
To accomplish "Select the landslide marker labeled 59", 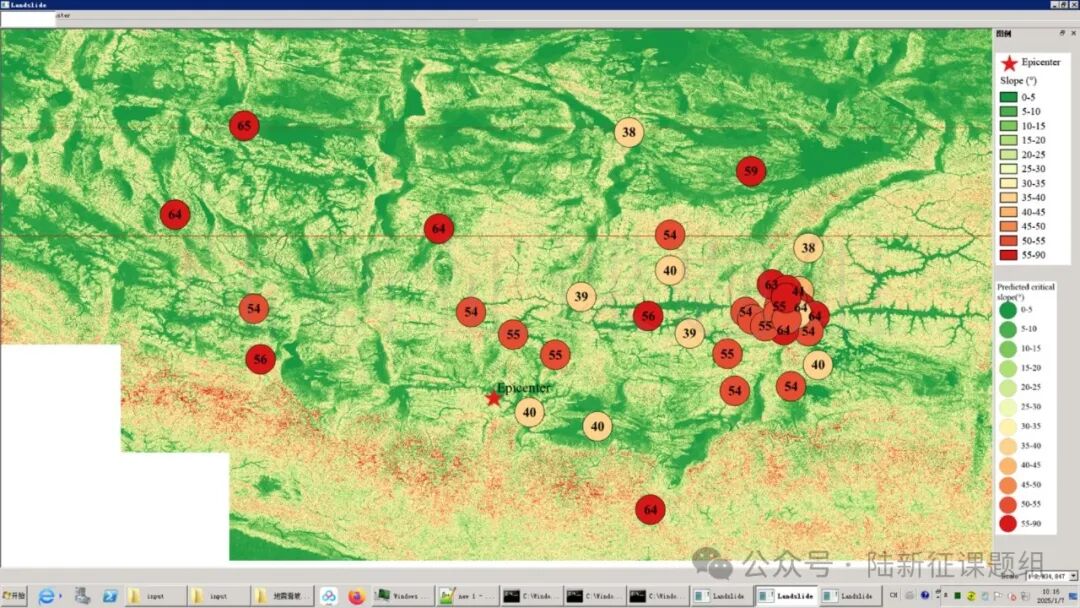I will 751,171.
